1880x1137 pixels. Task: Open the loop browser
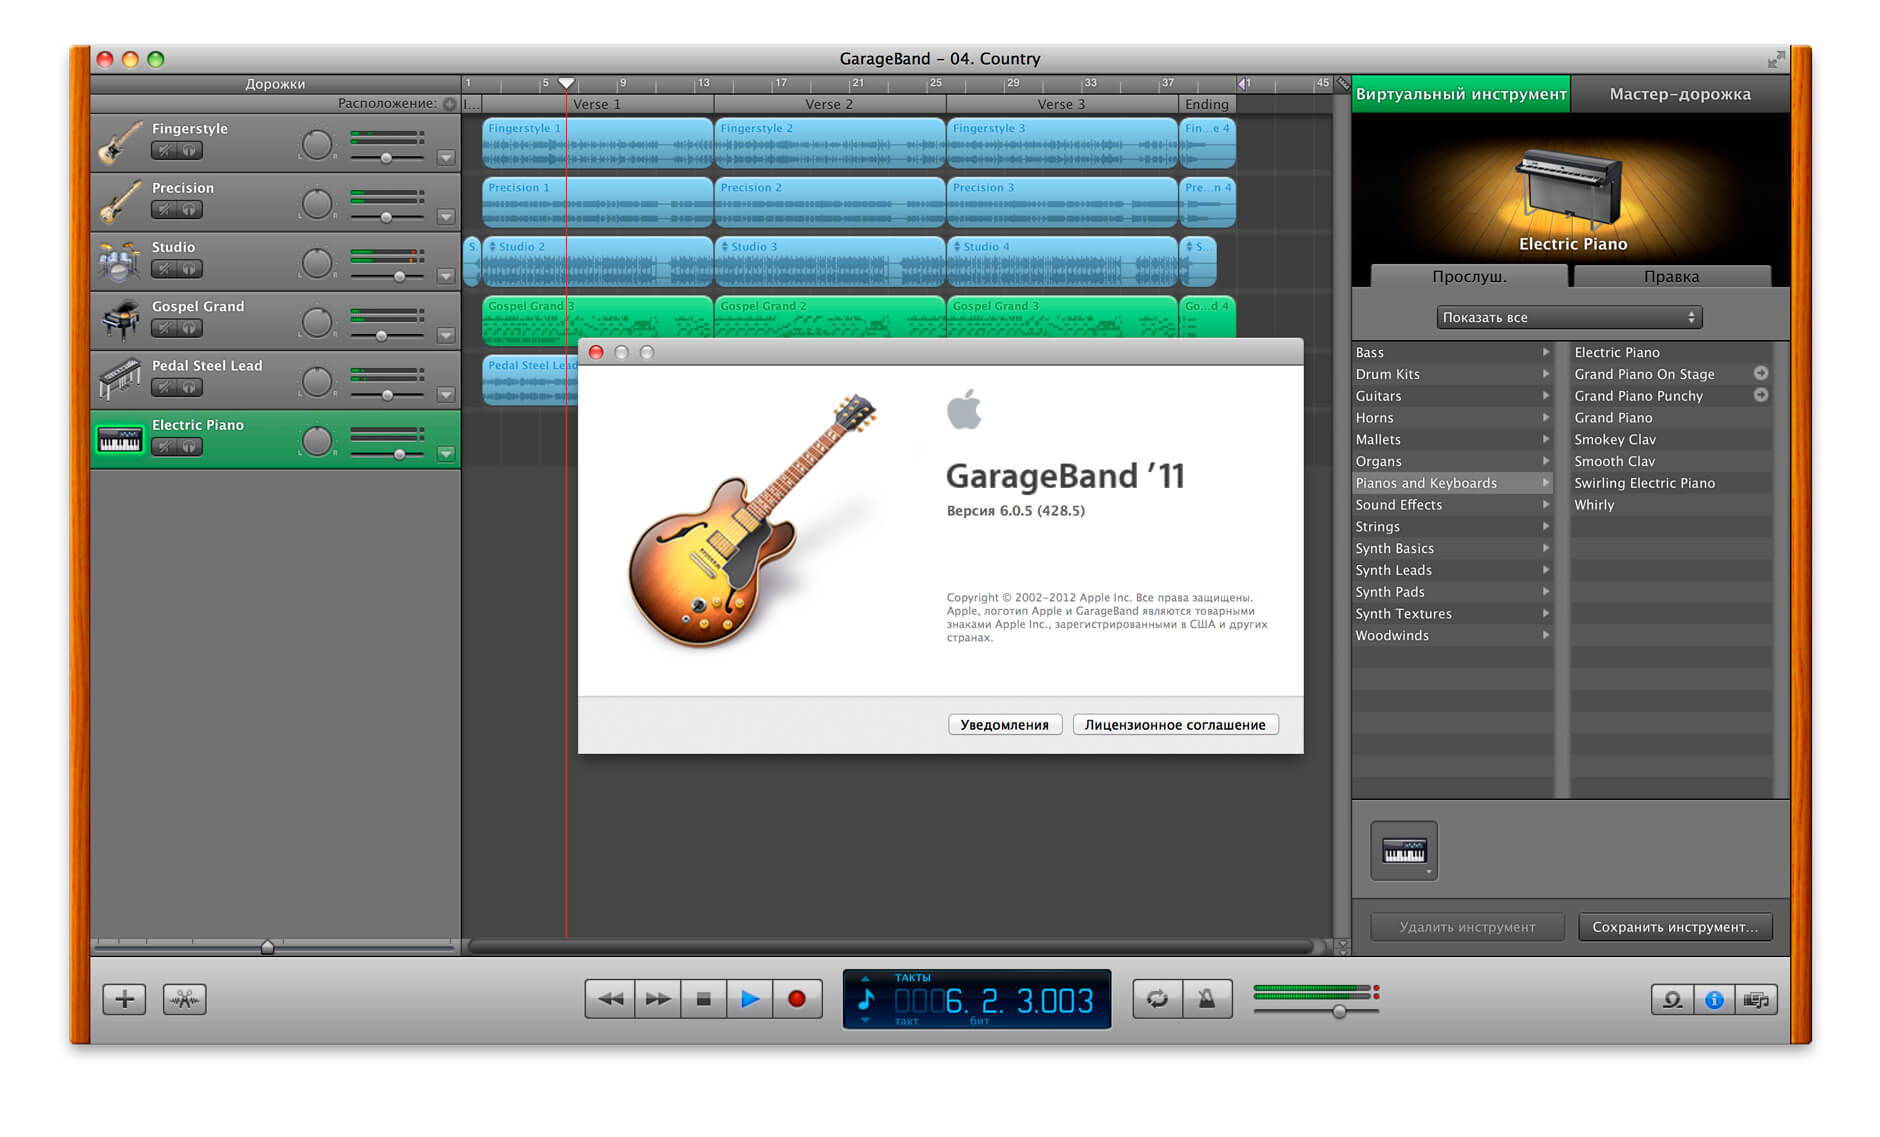[1672, 1000]
